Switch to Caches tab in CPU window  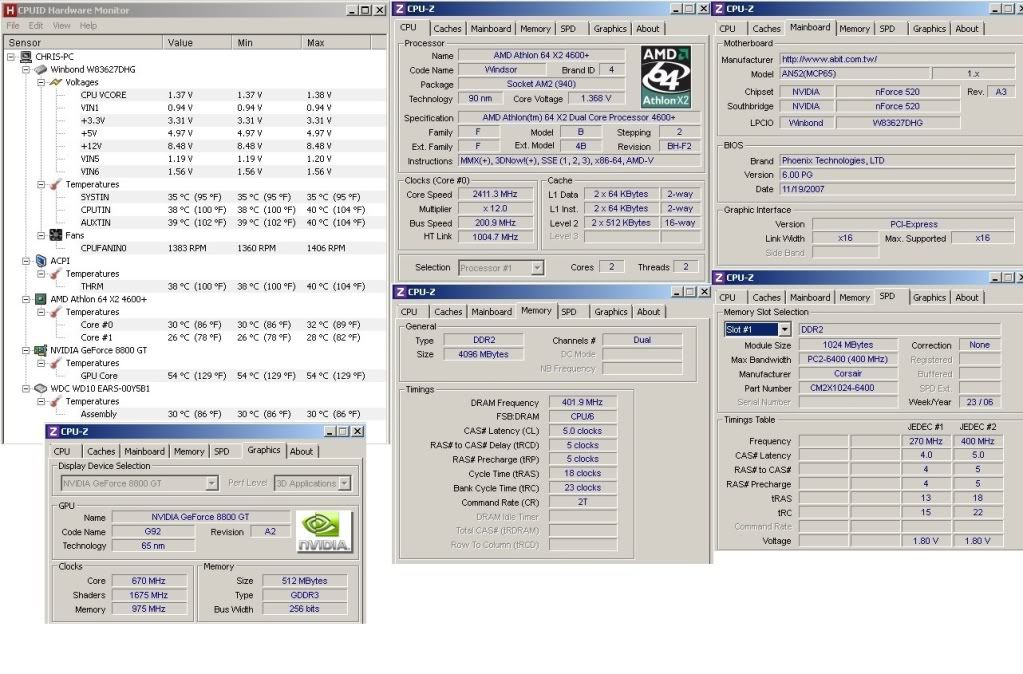tap(447, 29)
